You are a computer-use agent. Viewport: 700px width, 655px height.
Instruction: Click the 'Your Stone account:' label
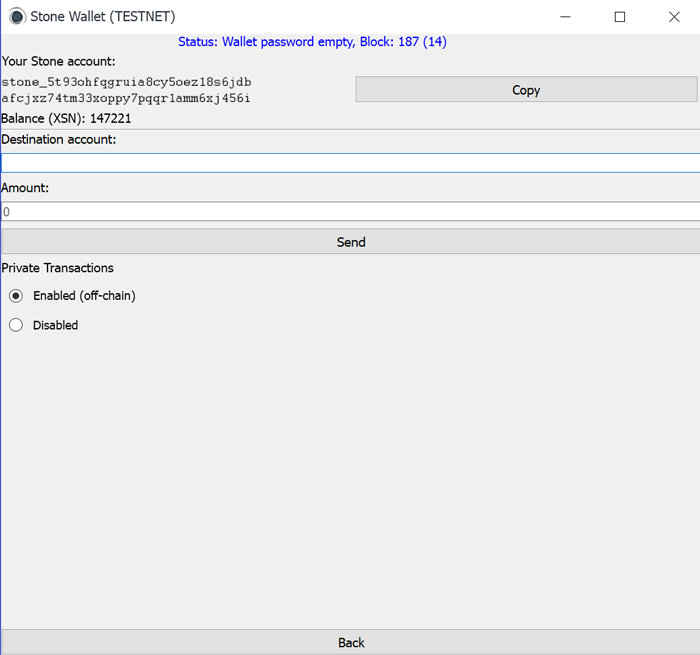pos(58,61)
